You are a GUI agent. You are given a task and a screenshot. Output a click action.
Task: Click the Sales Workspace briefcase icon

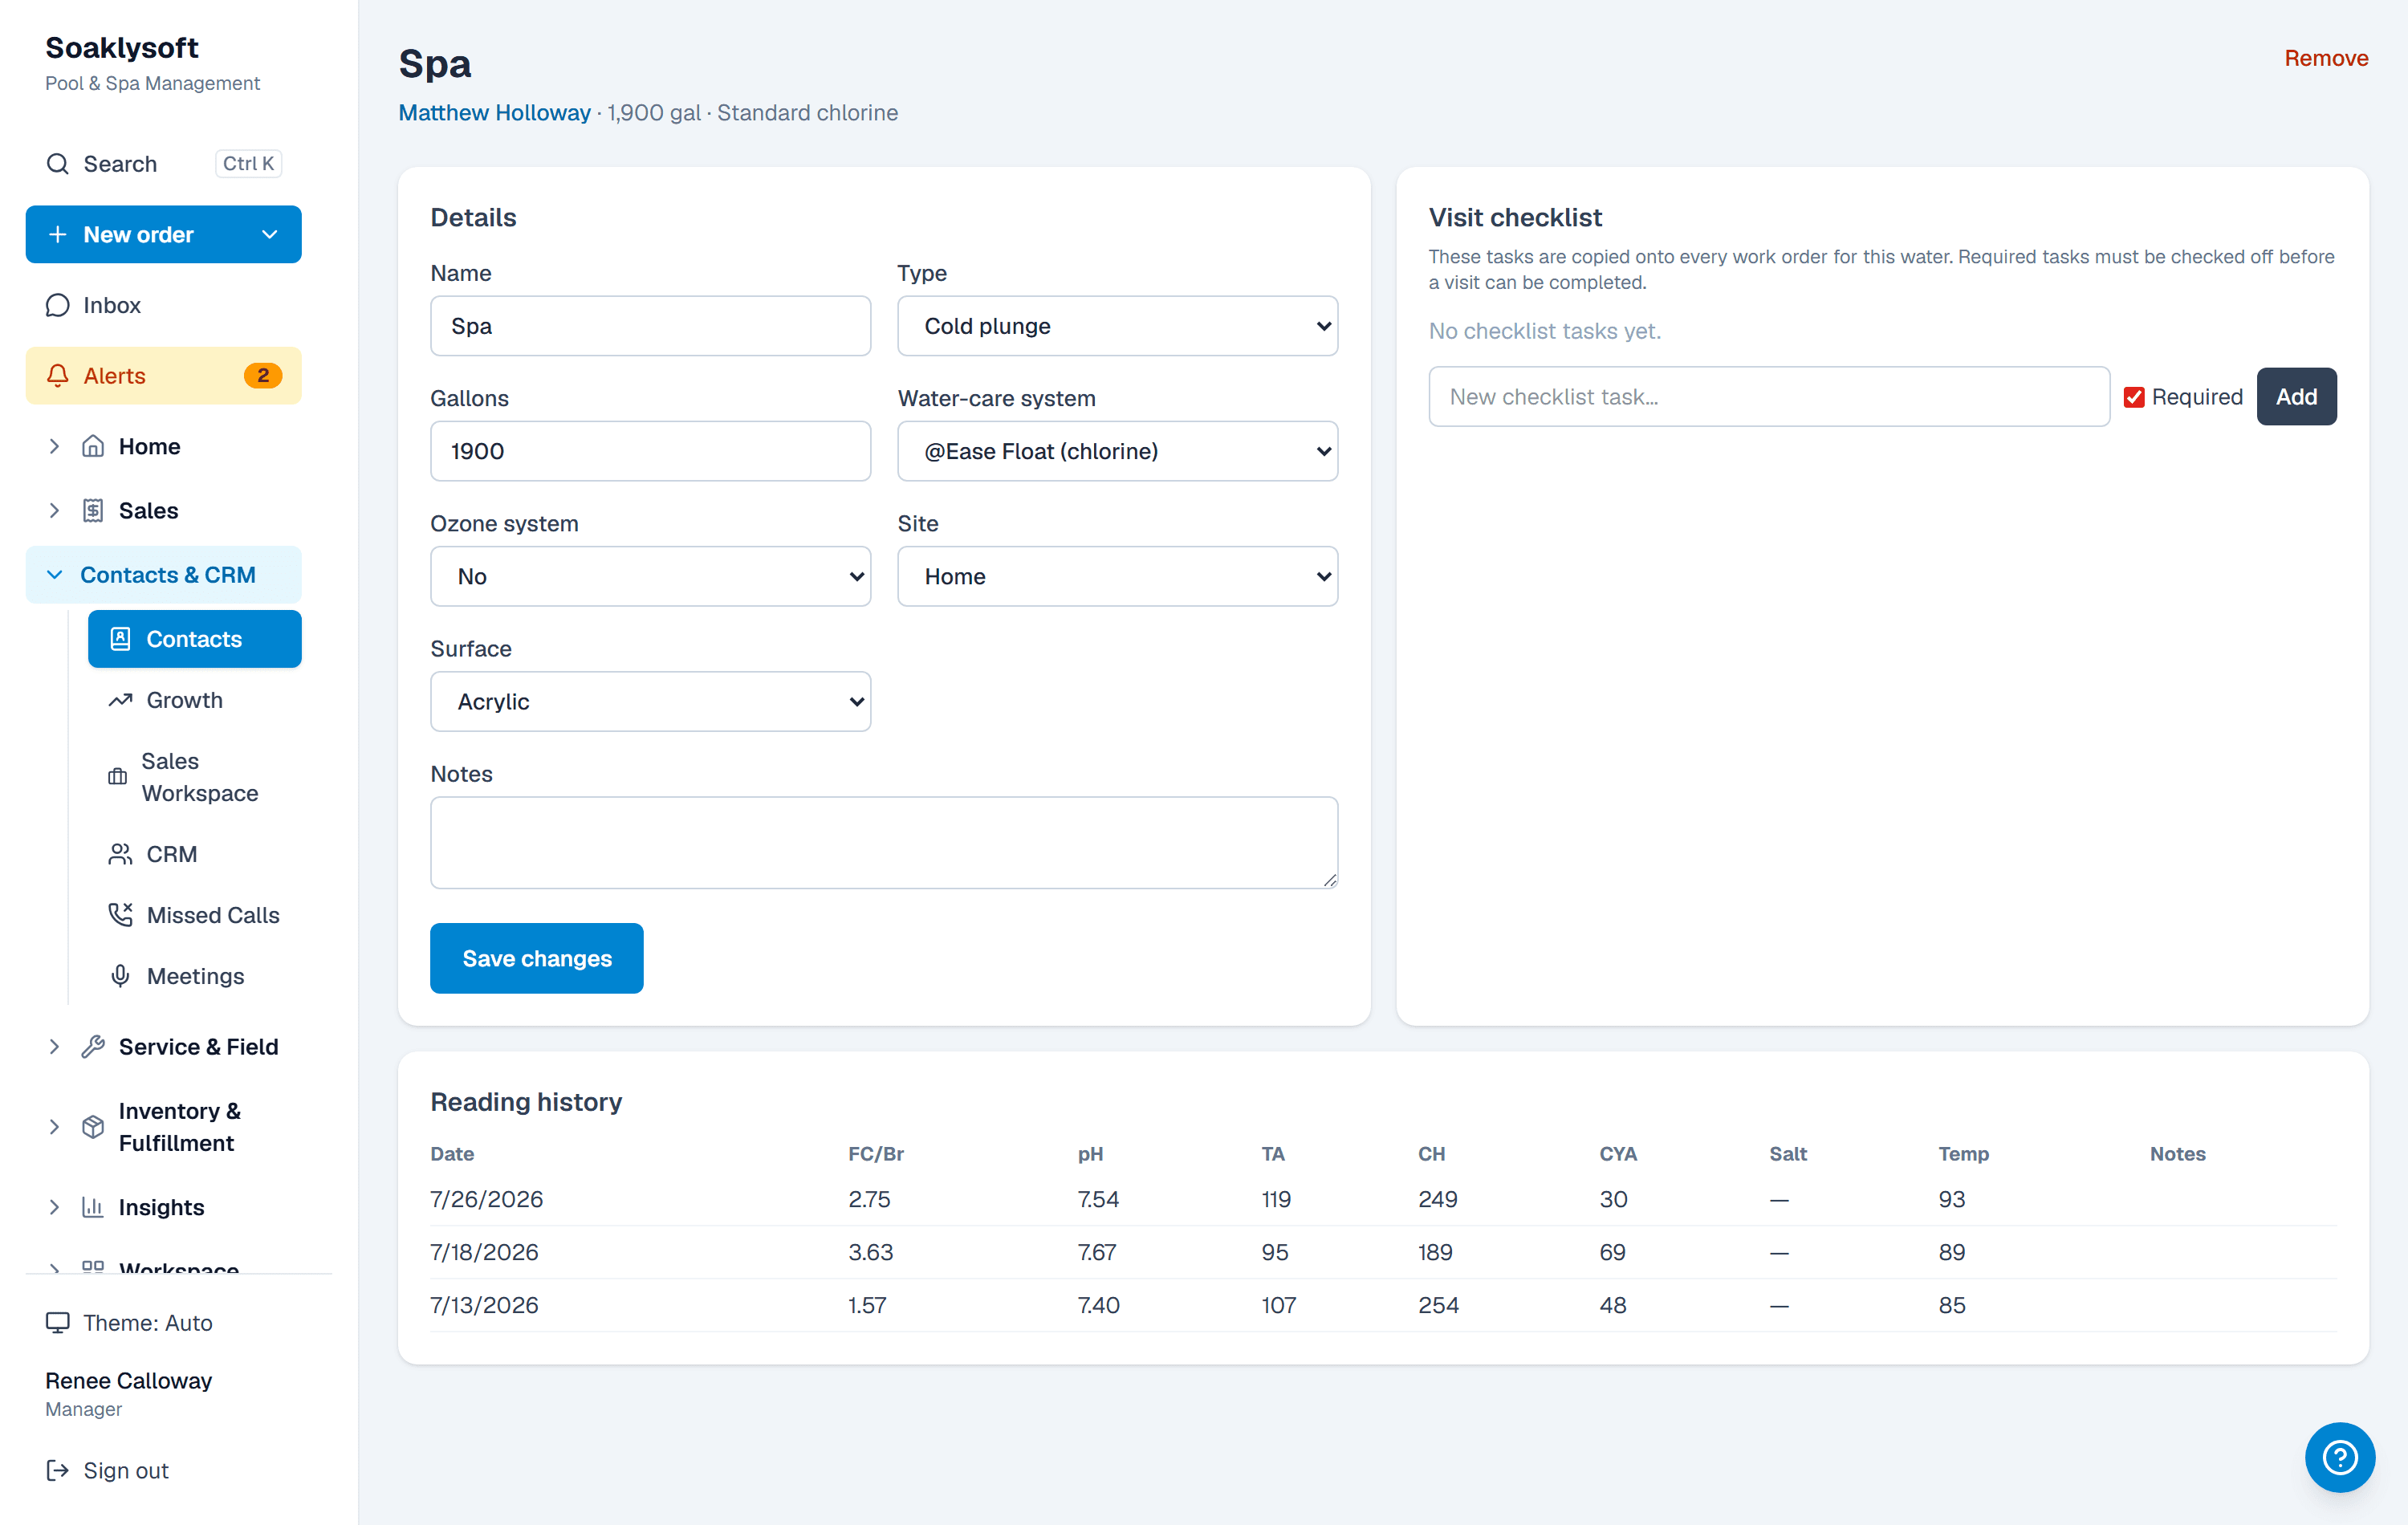tap(117, 777)
